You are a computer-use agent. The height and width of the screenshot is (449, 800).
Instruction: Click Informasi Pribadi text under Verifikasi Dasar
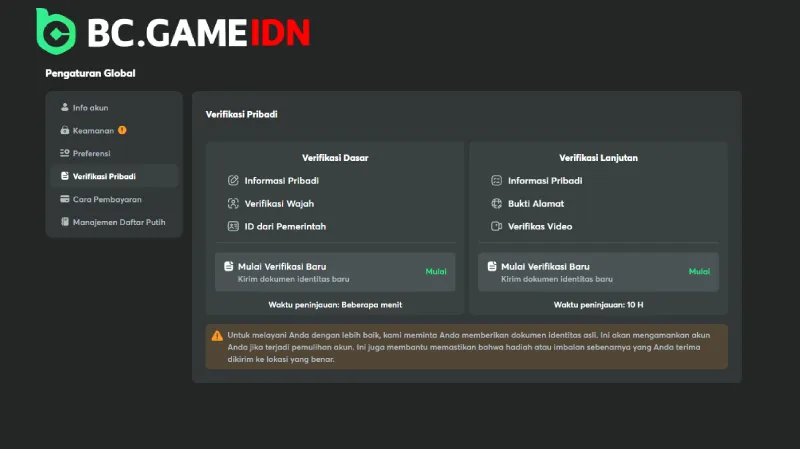tap(282, 181)
